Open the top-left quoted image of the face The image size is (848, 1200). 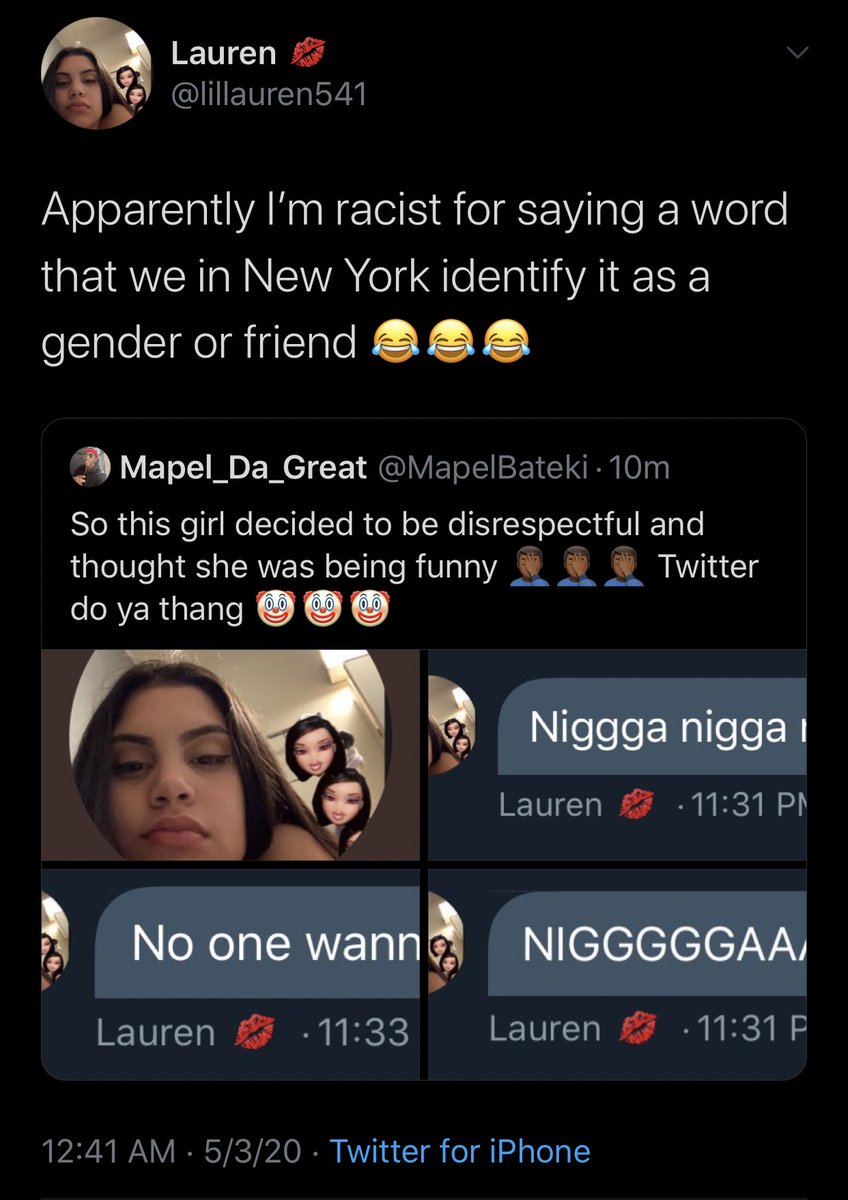(231, 754)
